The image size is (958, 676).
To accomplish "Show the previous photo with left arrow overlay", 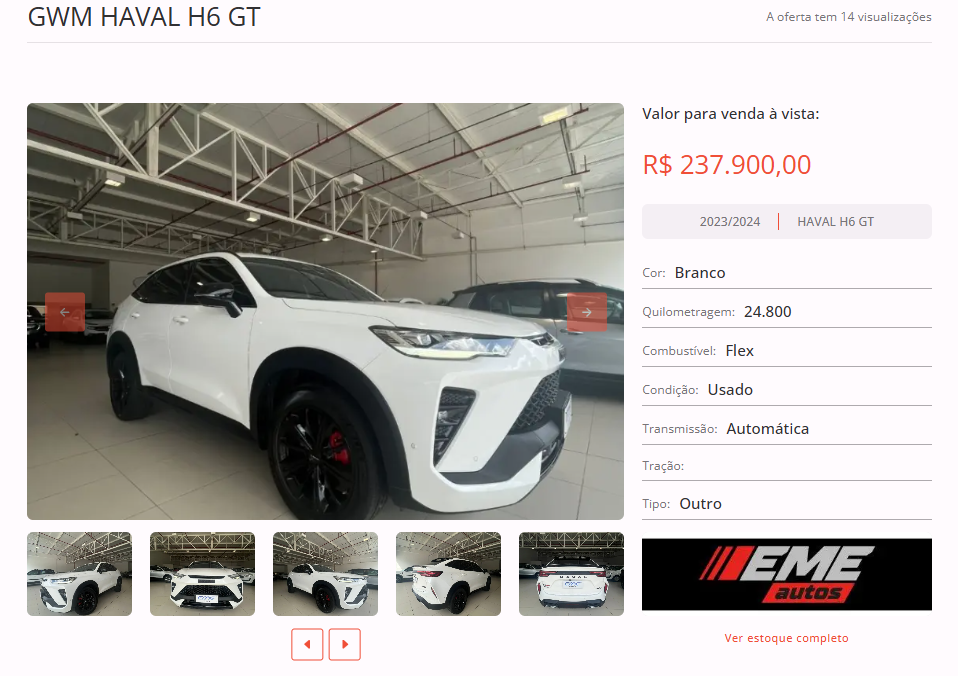I will 65,312.
